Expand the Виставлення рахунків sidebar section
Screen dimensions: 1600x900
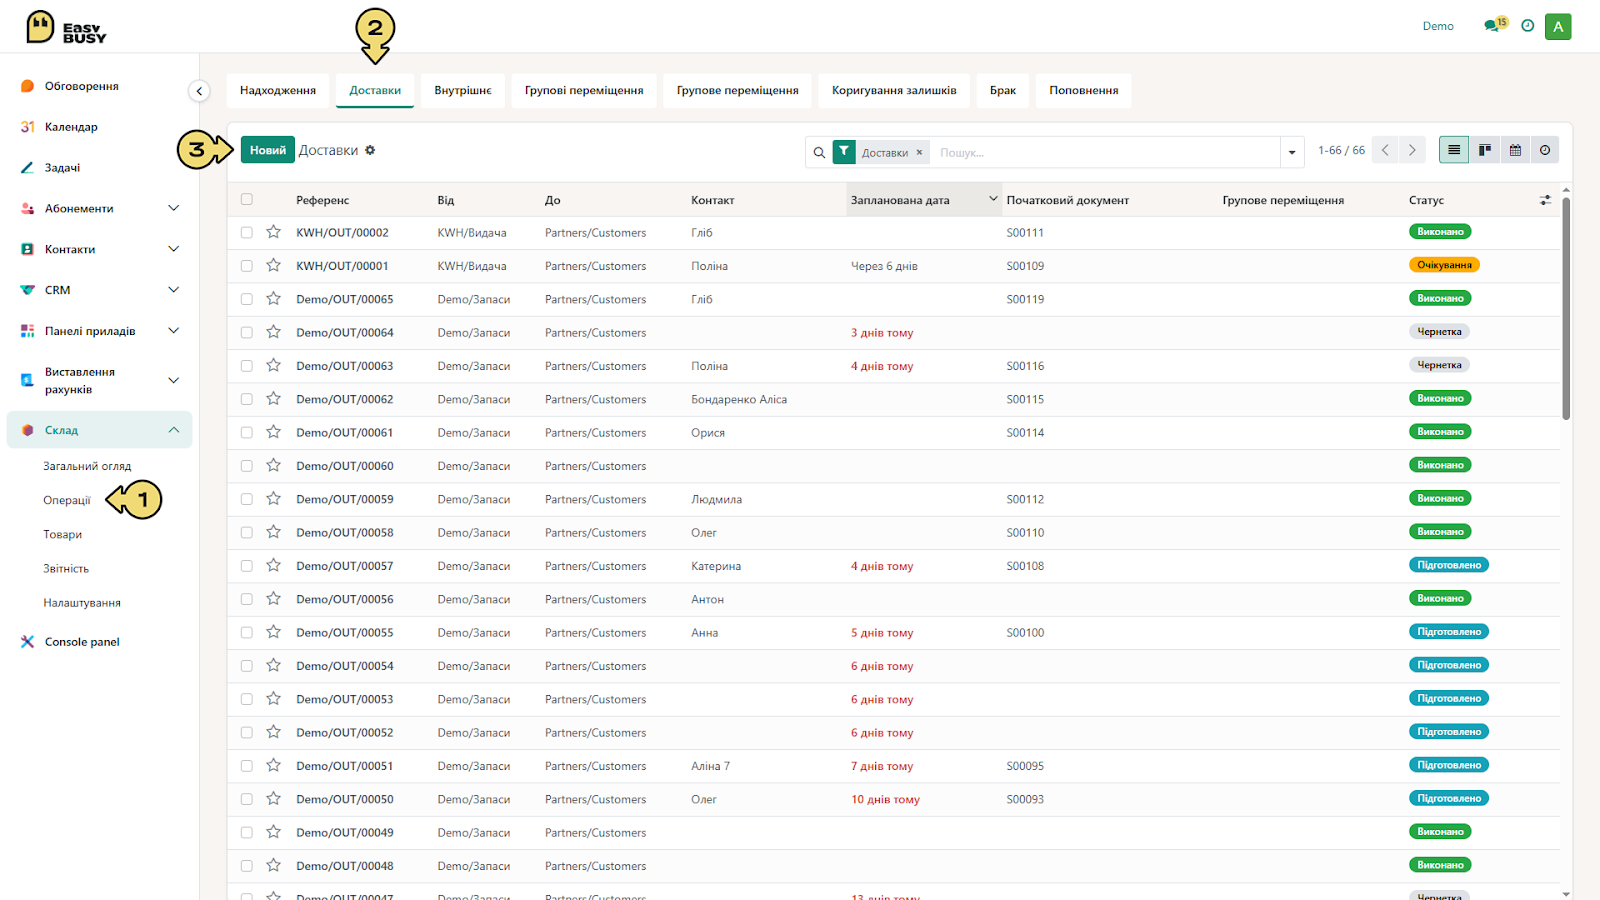click(174, 380)
